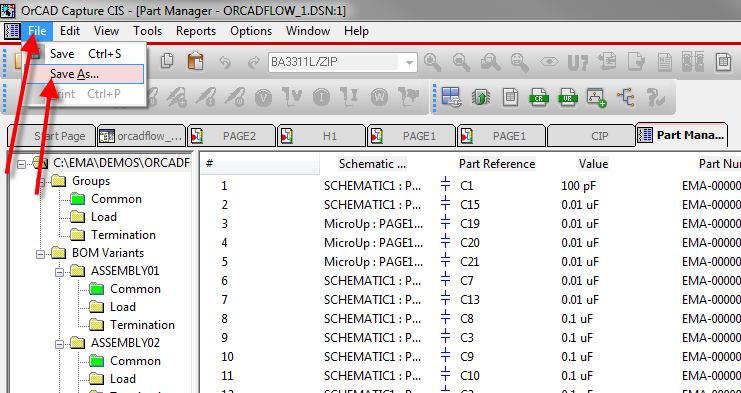Viewport: 741px width, 393px height.
Task: Click the Zoom to Region icon
Action: (490, 62)
